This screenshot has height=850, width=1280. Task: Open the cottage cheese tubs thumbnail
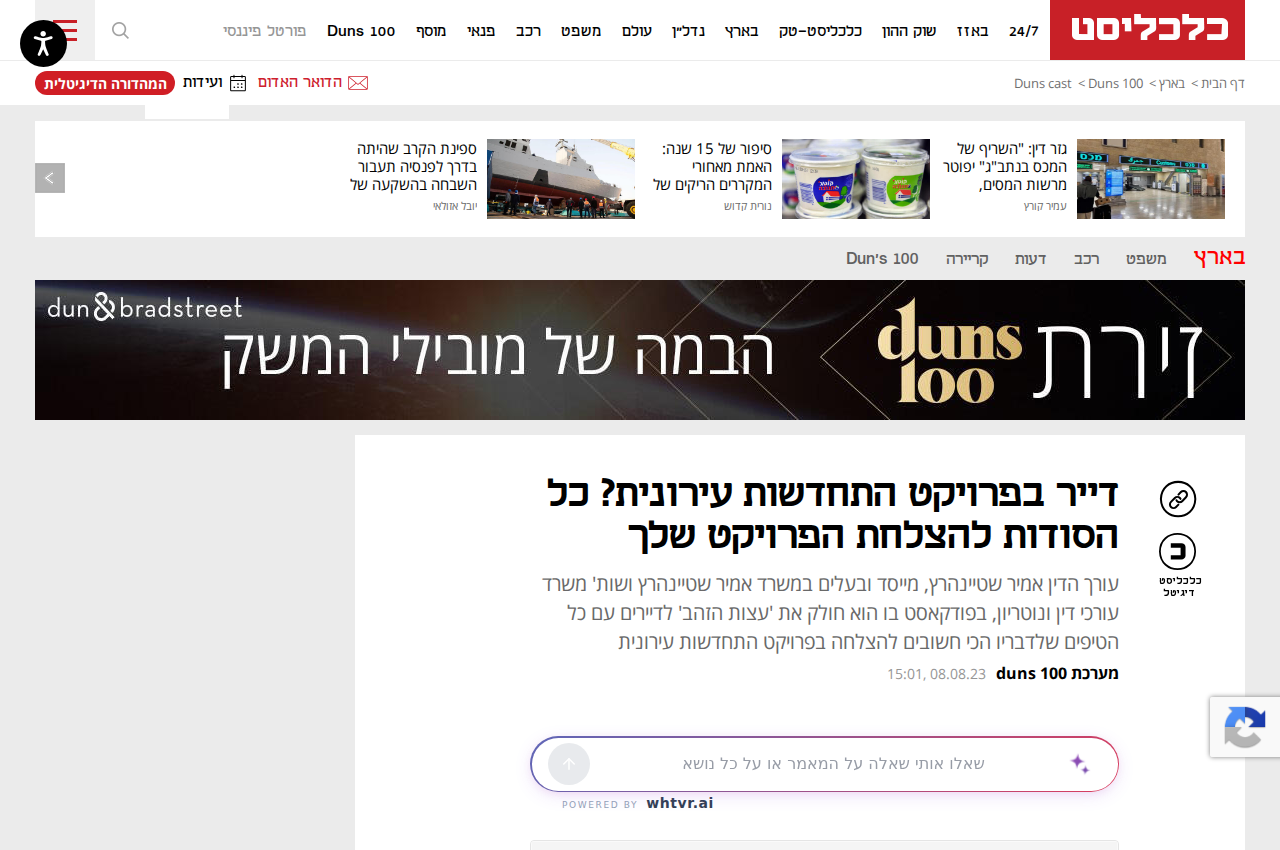[856, 179]
